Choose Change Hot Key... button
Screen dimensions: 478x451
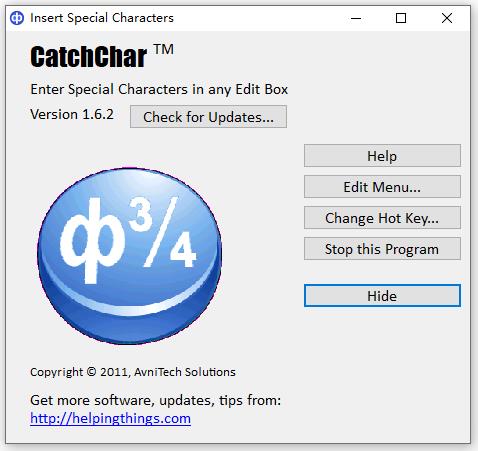point(382,218)
